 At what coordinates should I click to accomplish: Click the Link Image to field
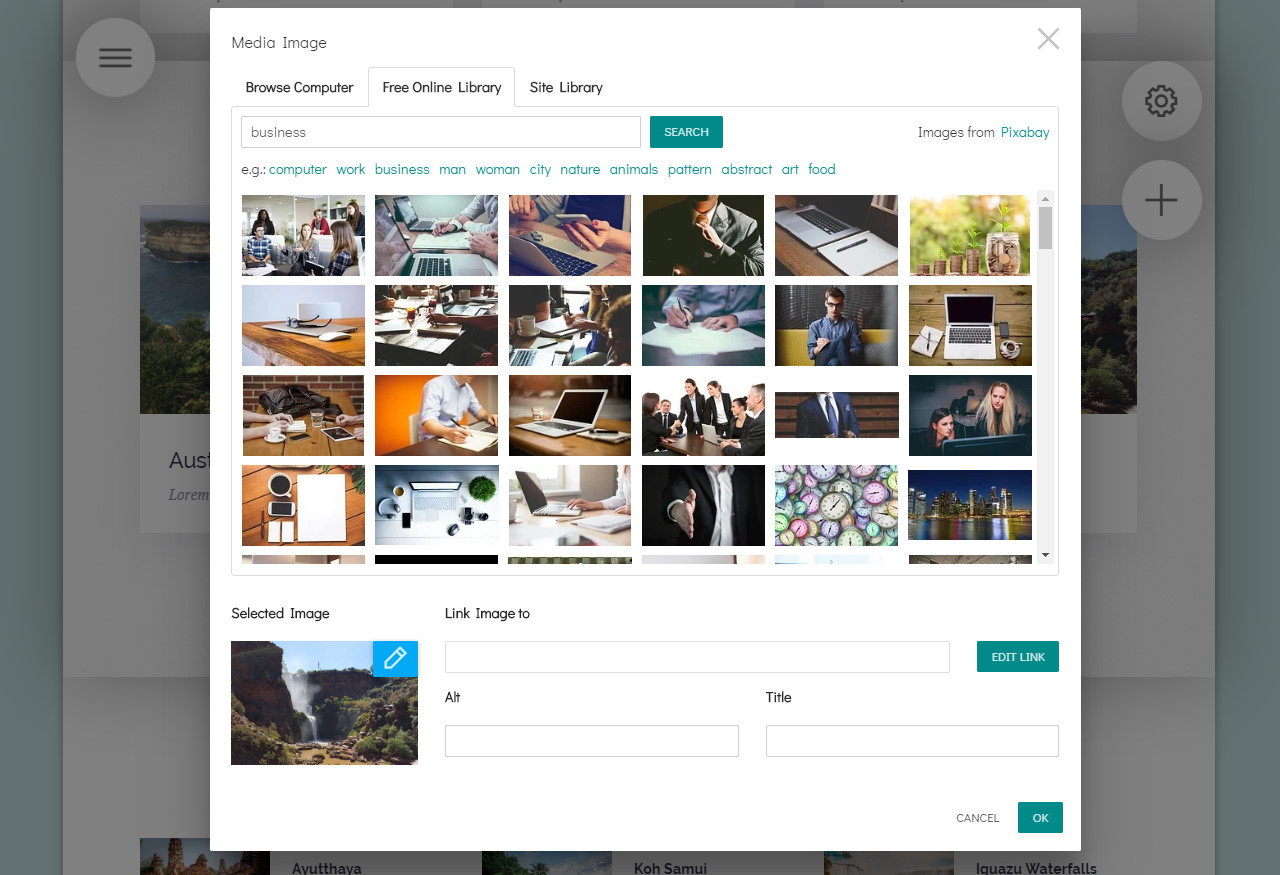tap(697, 657)
